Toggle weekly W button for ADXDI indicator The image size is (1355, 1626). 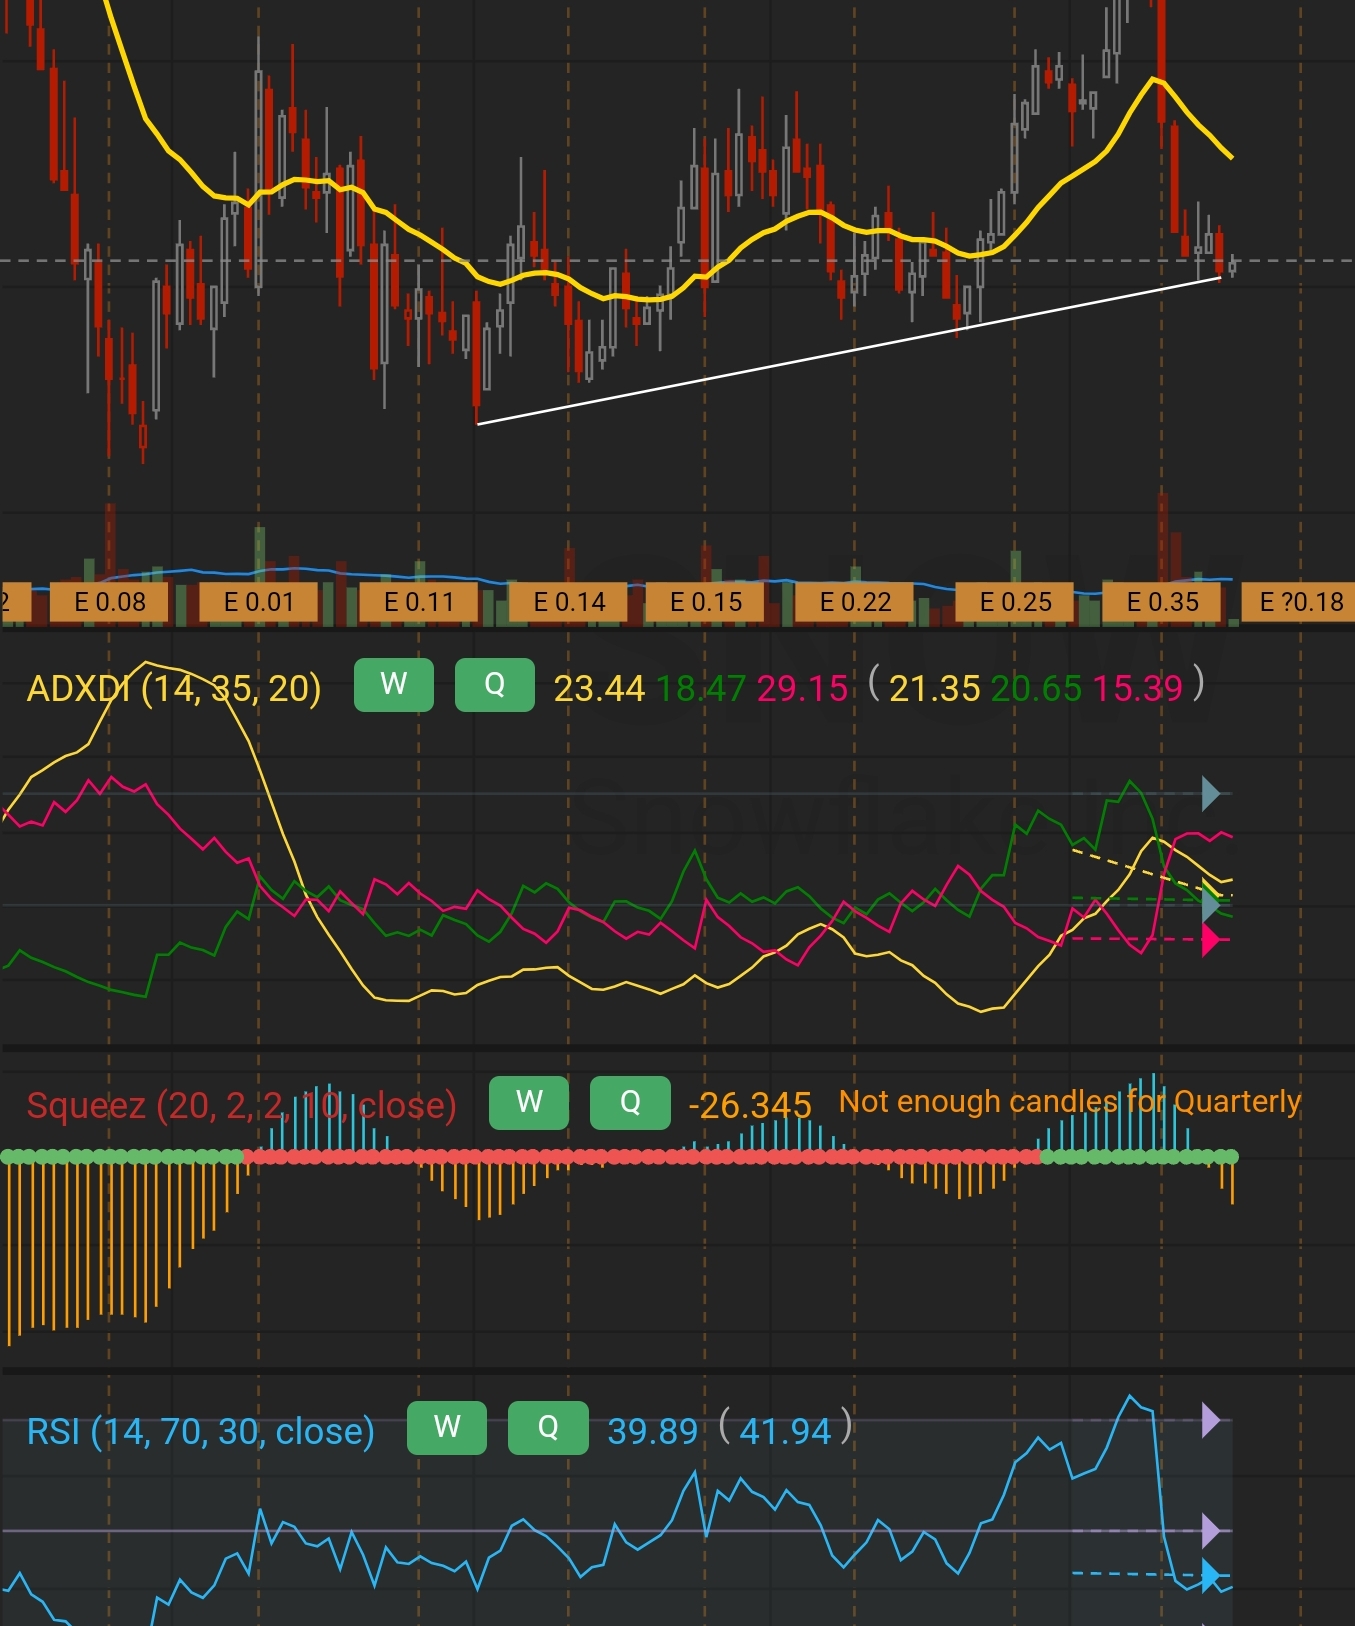coord(393,685)
